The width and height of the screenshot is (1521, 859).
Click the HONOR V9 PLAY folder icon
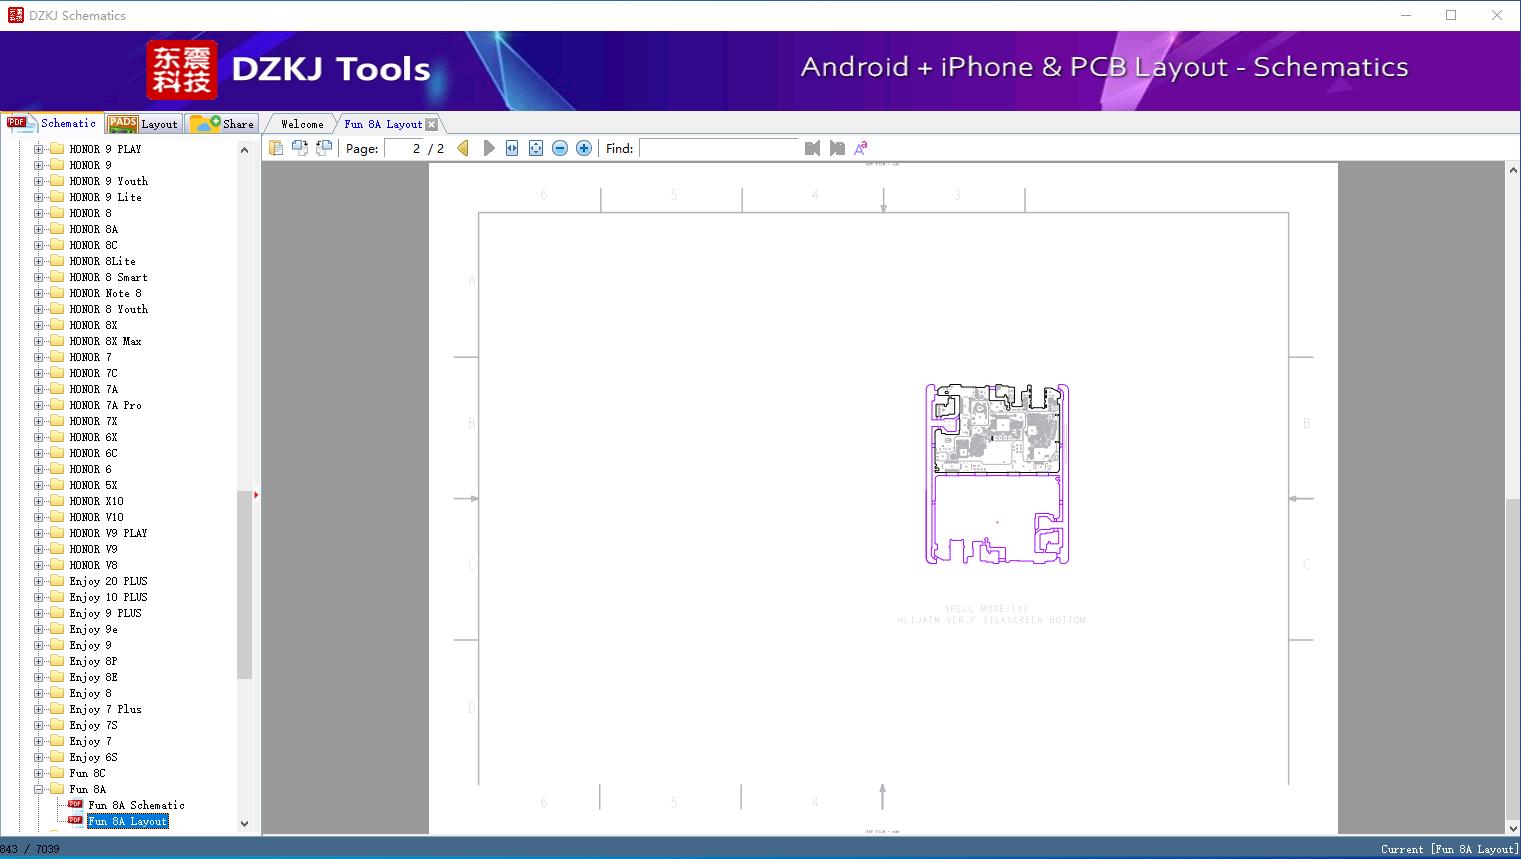[57, 533]
